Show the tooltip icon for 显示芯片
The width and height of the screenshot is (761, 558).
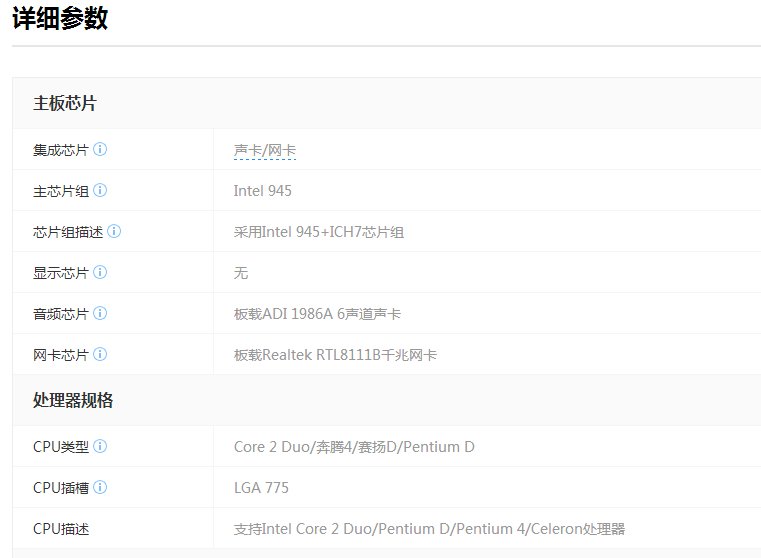click(100, 273)
